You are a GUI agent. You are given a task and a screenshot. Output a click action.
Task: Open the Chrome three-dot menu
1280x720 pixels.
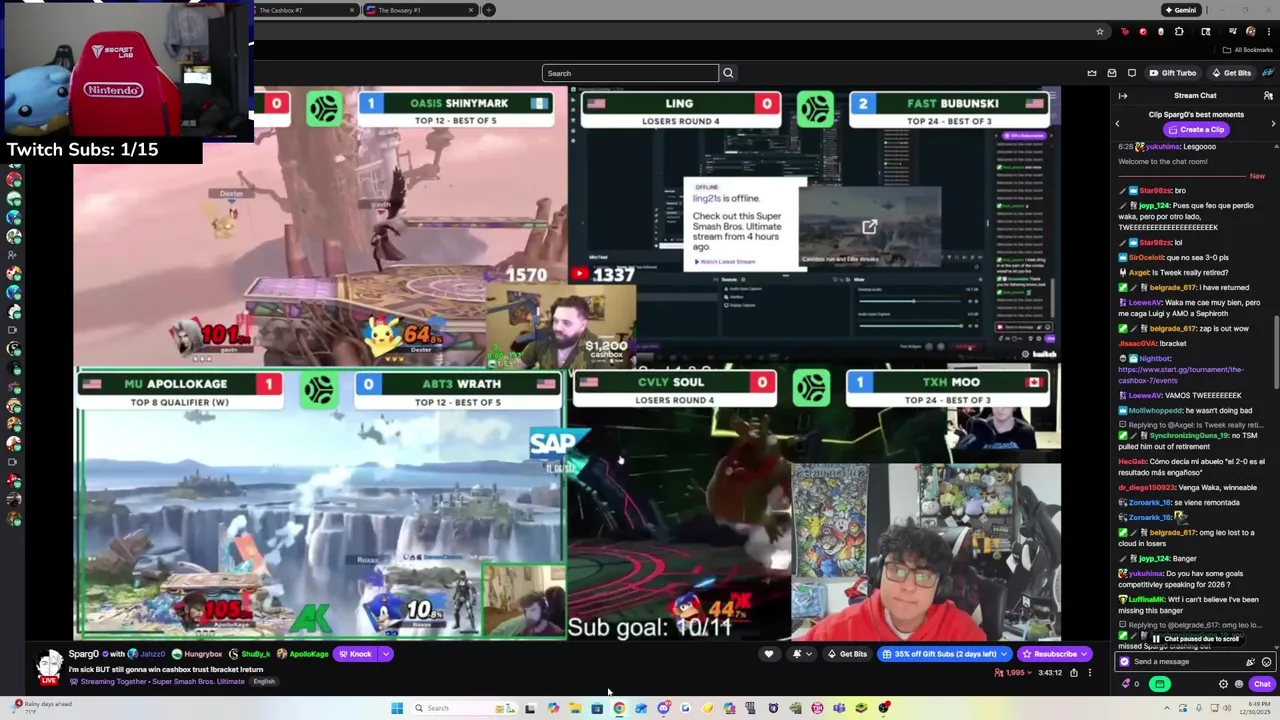[1268, 31]
